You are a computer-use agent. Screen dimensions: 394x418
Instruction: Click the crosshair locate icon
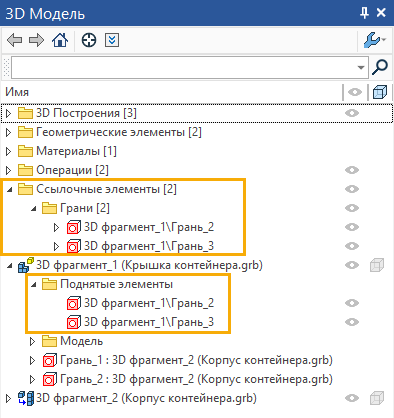point(89,40)
